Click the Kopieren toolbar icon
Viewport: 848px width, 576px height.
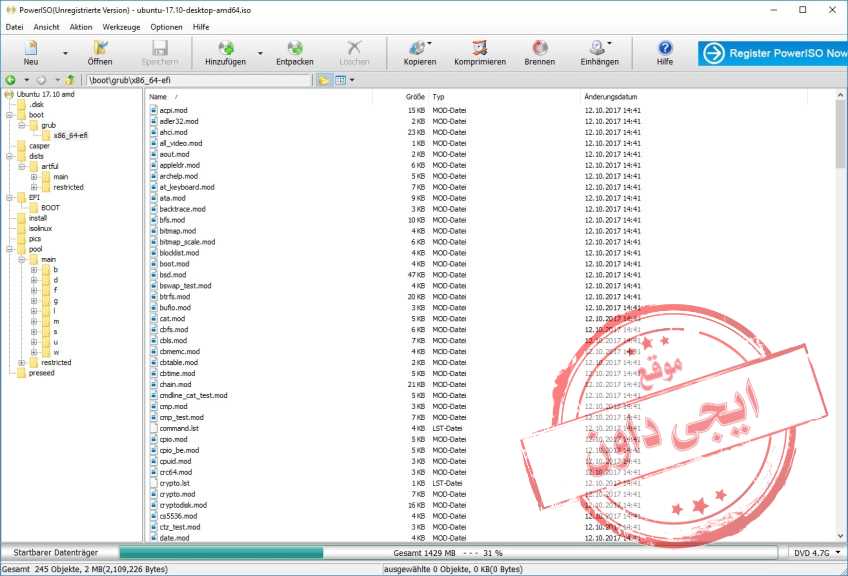point(420,52)
